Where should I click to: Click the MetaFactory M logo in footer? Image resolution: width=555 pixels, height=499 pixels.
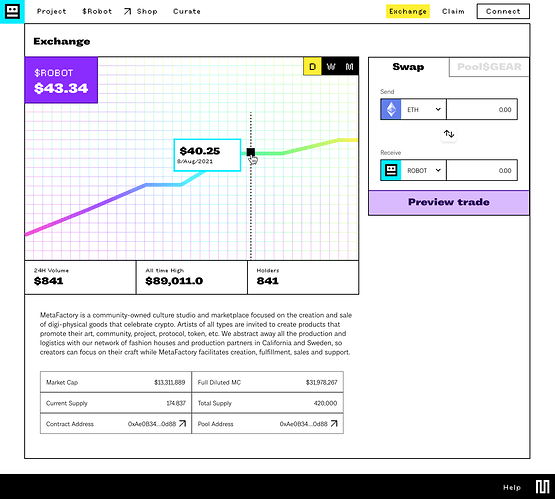542,487
